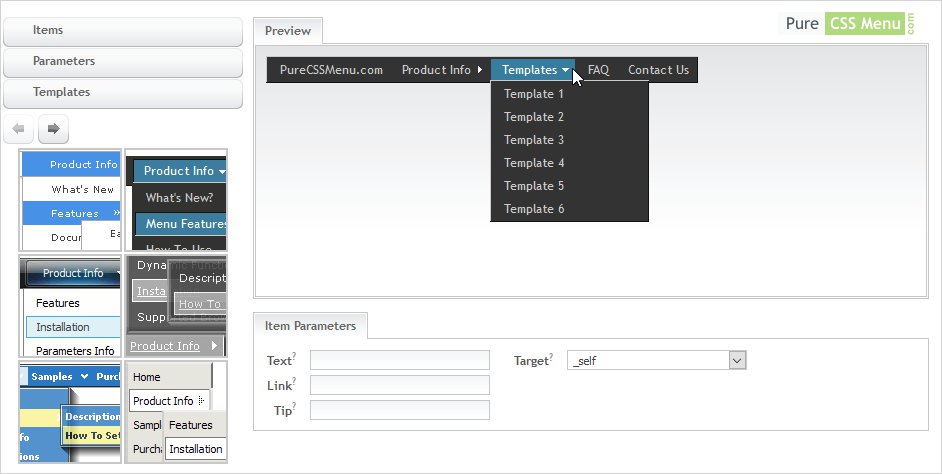Open the Parameters panel
Screen dimensions: 942x474
(123, 61)
